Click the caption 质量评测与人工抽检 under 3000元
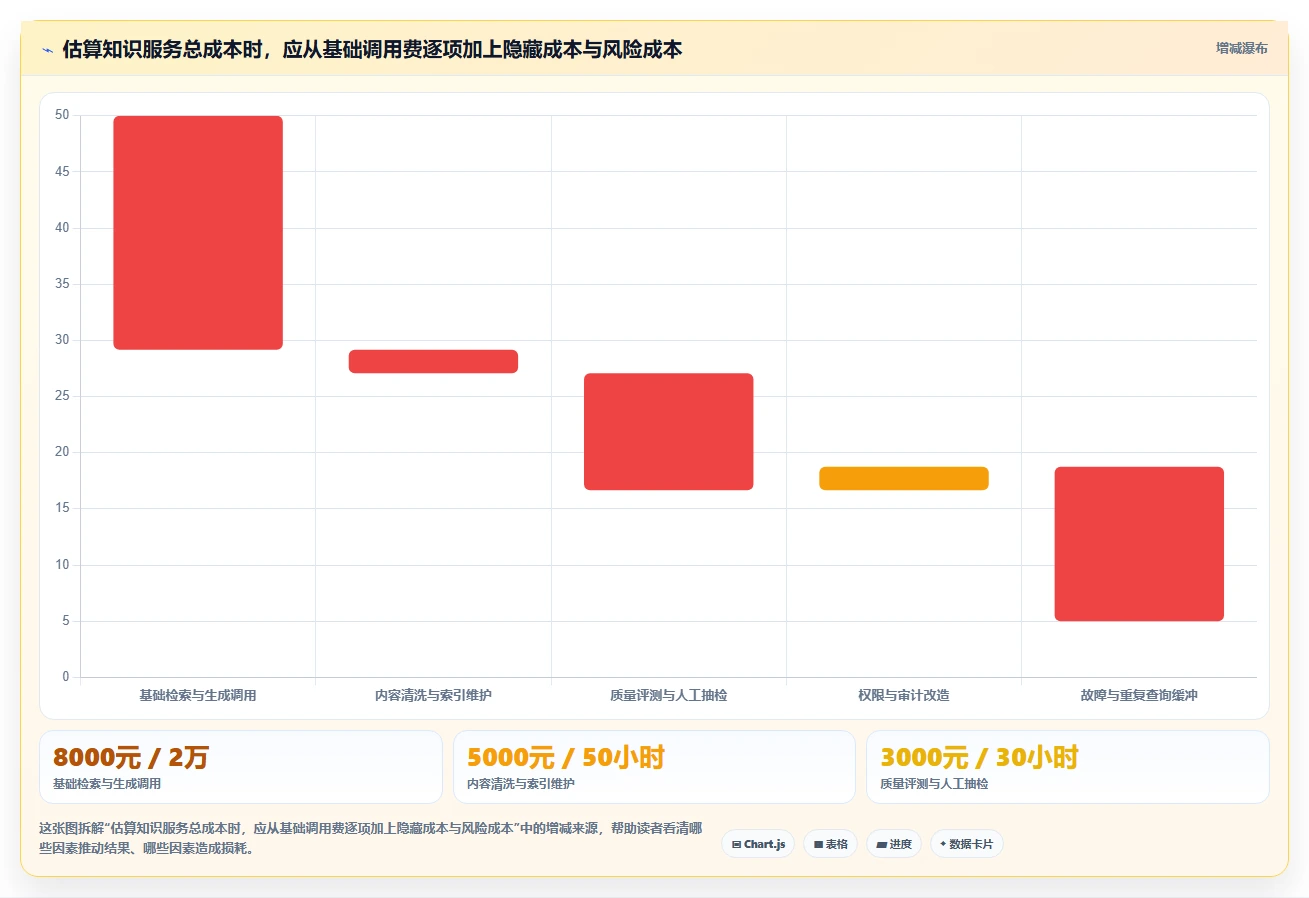The image size is (1309, 898). pos(935,784)
